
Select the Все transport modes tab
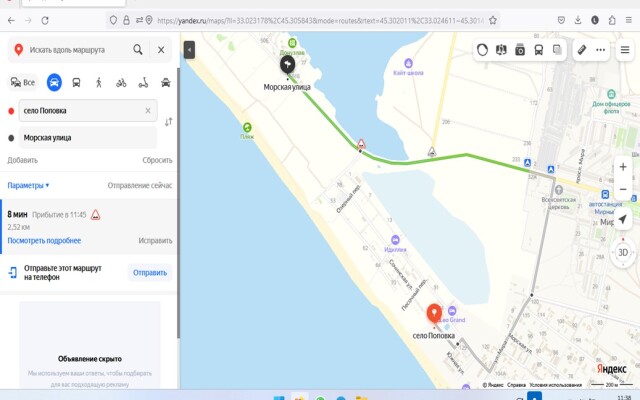coord(22,82)
